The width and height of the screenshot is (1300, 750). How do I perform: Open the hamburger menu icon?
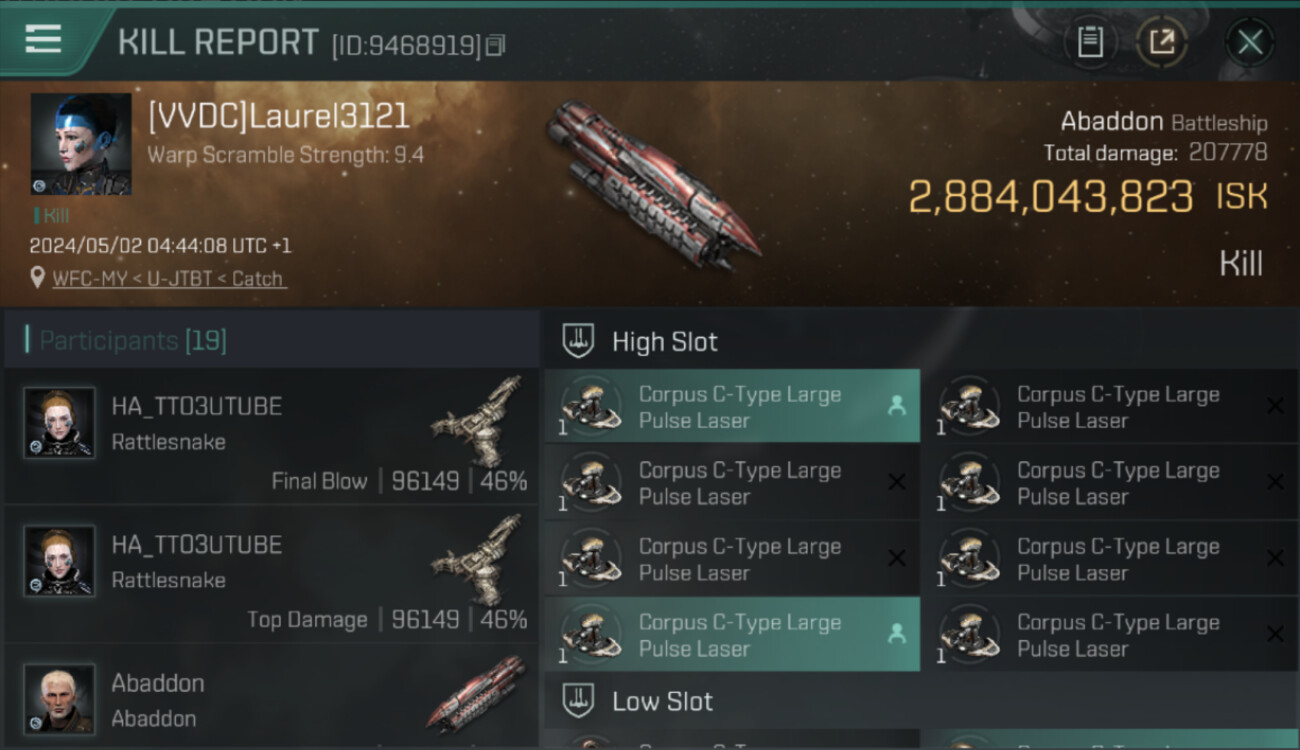pos(43,39)
